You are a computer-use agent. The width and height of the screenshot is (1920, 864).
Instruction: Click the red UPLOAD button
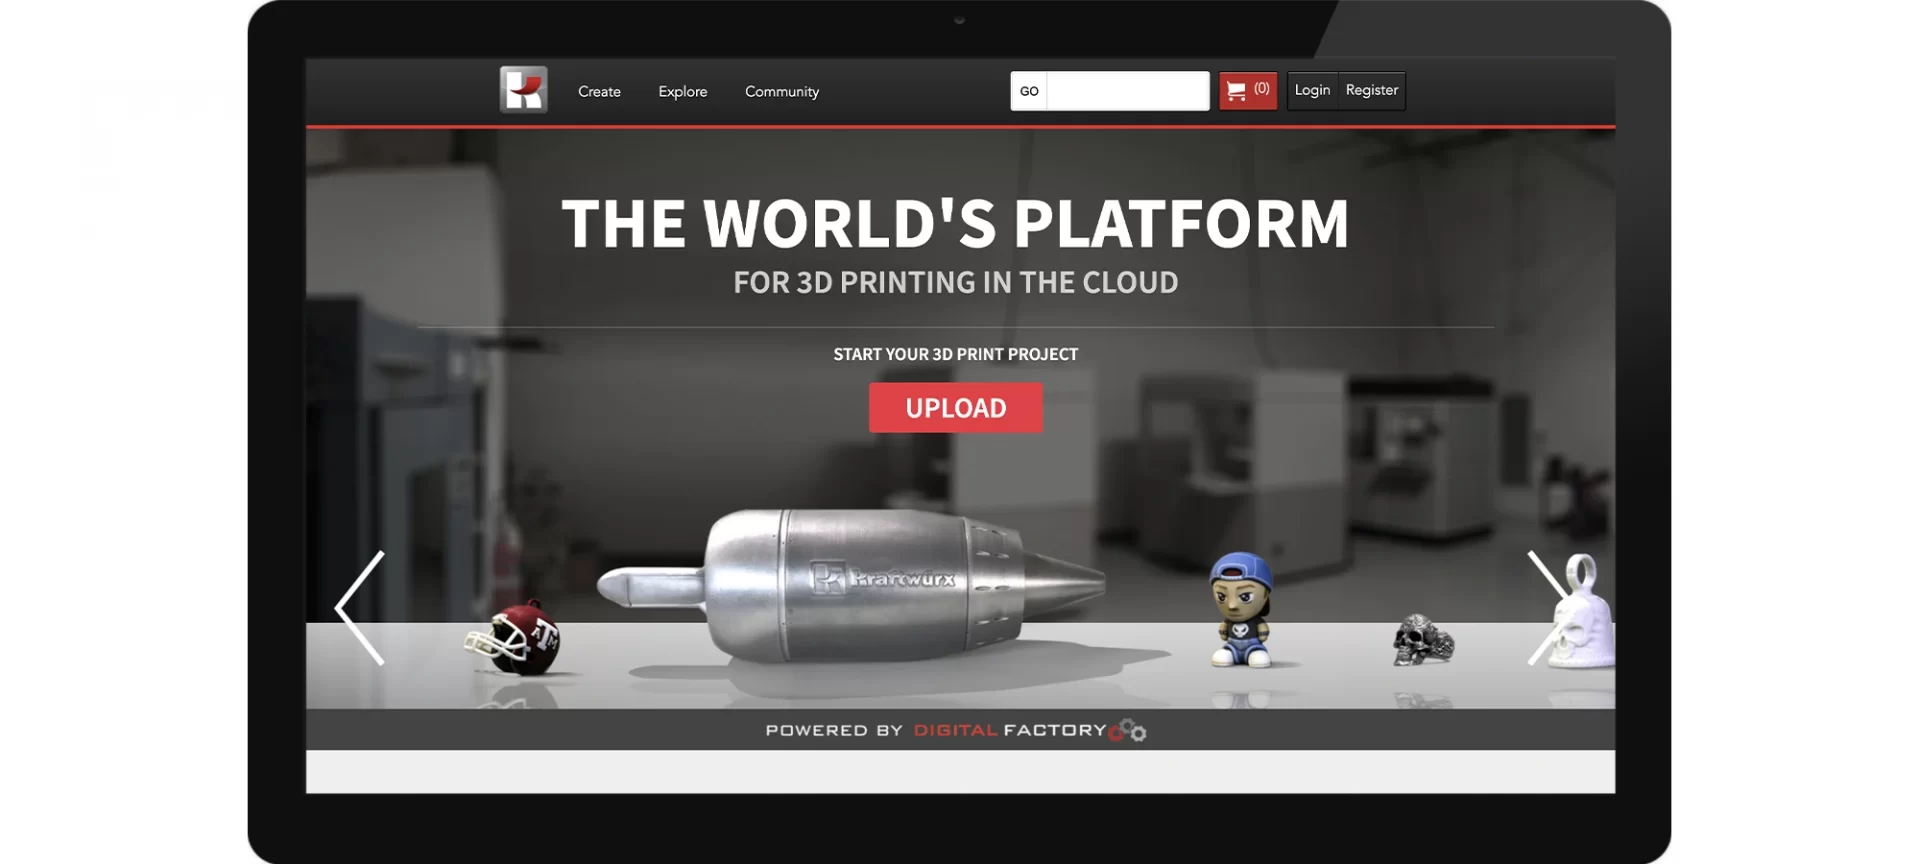point(955,408)
